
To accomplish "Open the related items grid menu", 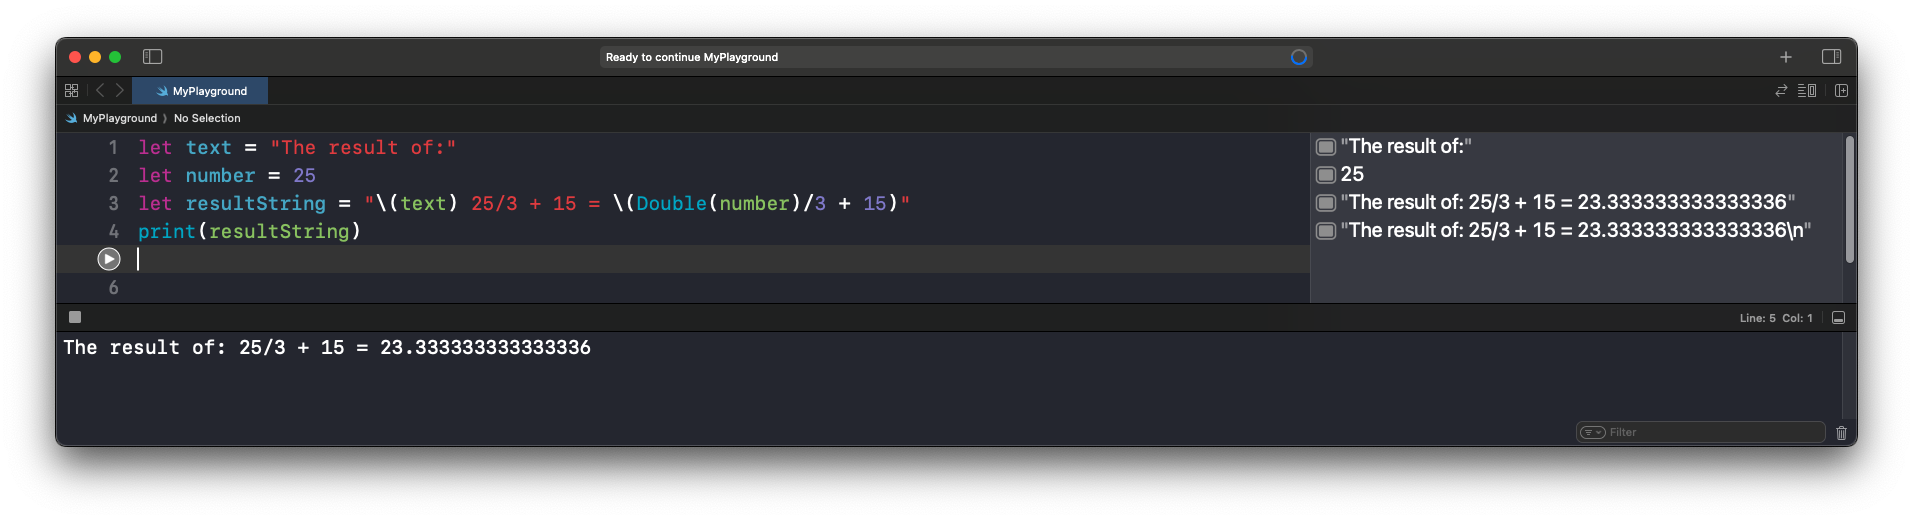I will [x=72, y=90].
